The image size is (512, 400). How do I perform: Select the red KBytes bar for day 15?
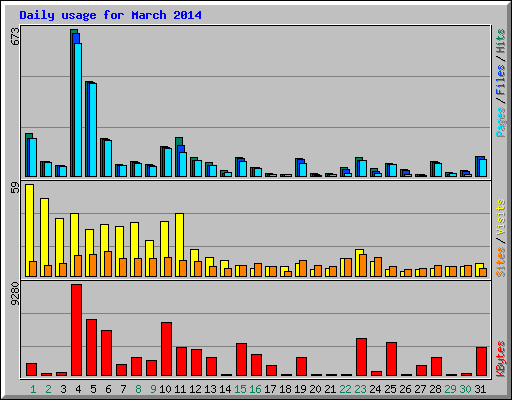[241, 360]
